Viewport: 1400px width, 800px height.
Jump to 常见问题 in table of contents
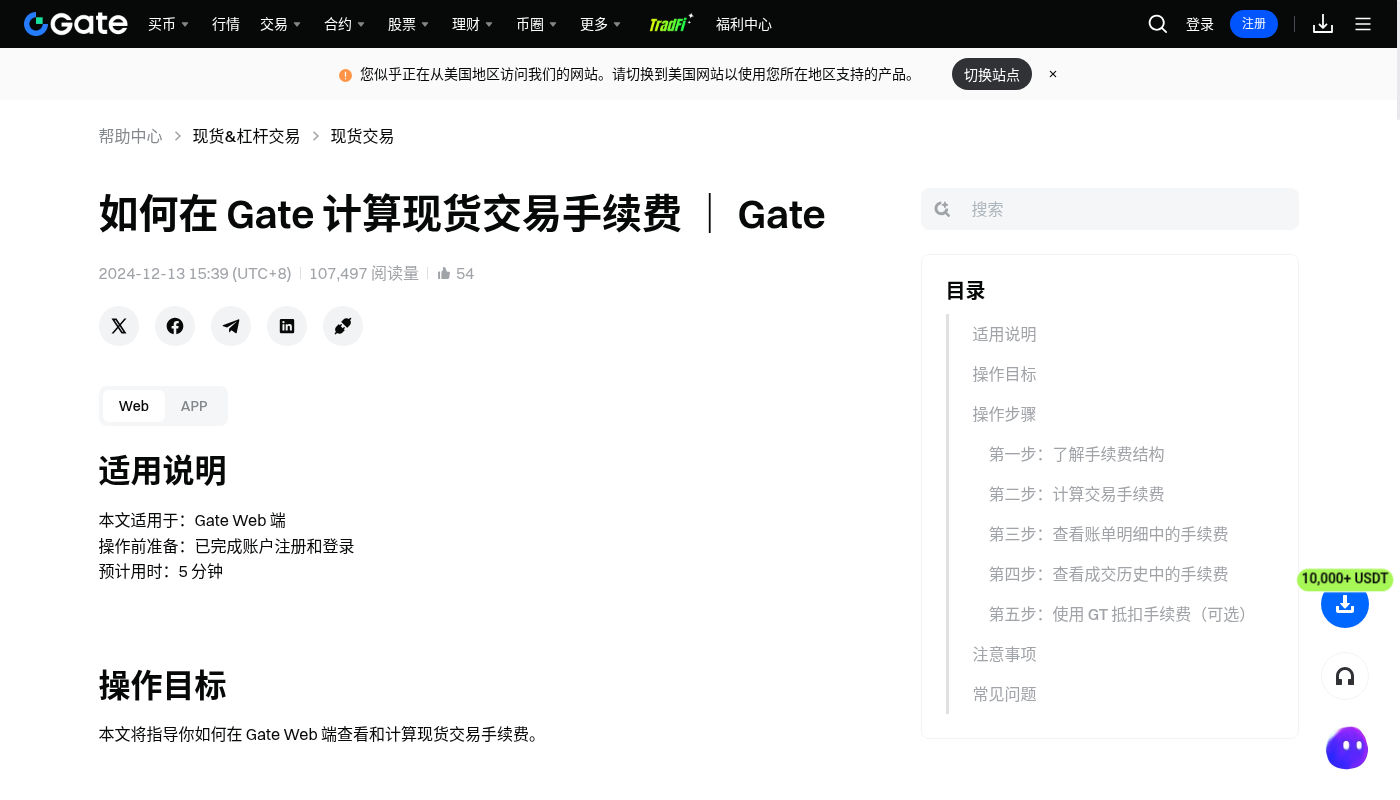pyautogui.click(x=1004, y=694)
